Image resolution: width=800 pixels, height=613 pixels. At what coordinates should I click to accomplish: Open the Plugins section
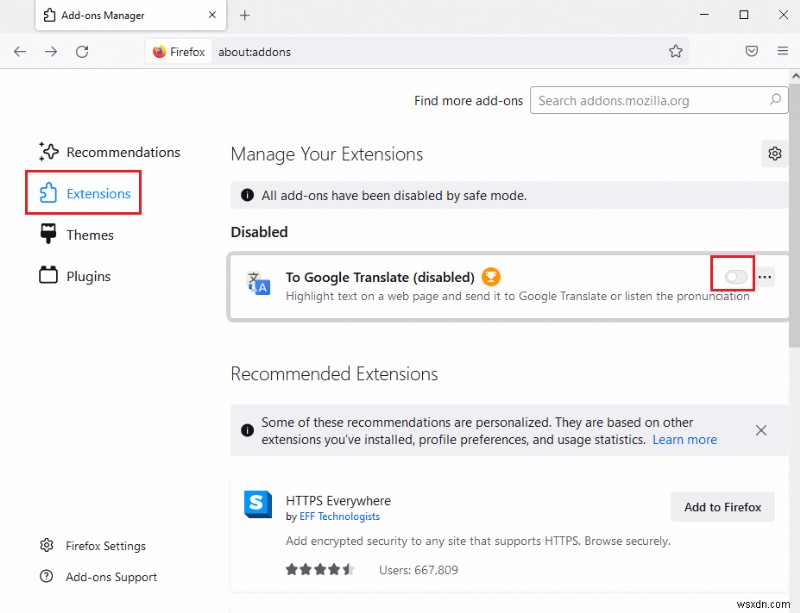pos(87,275)
